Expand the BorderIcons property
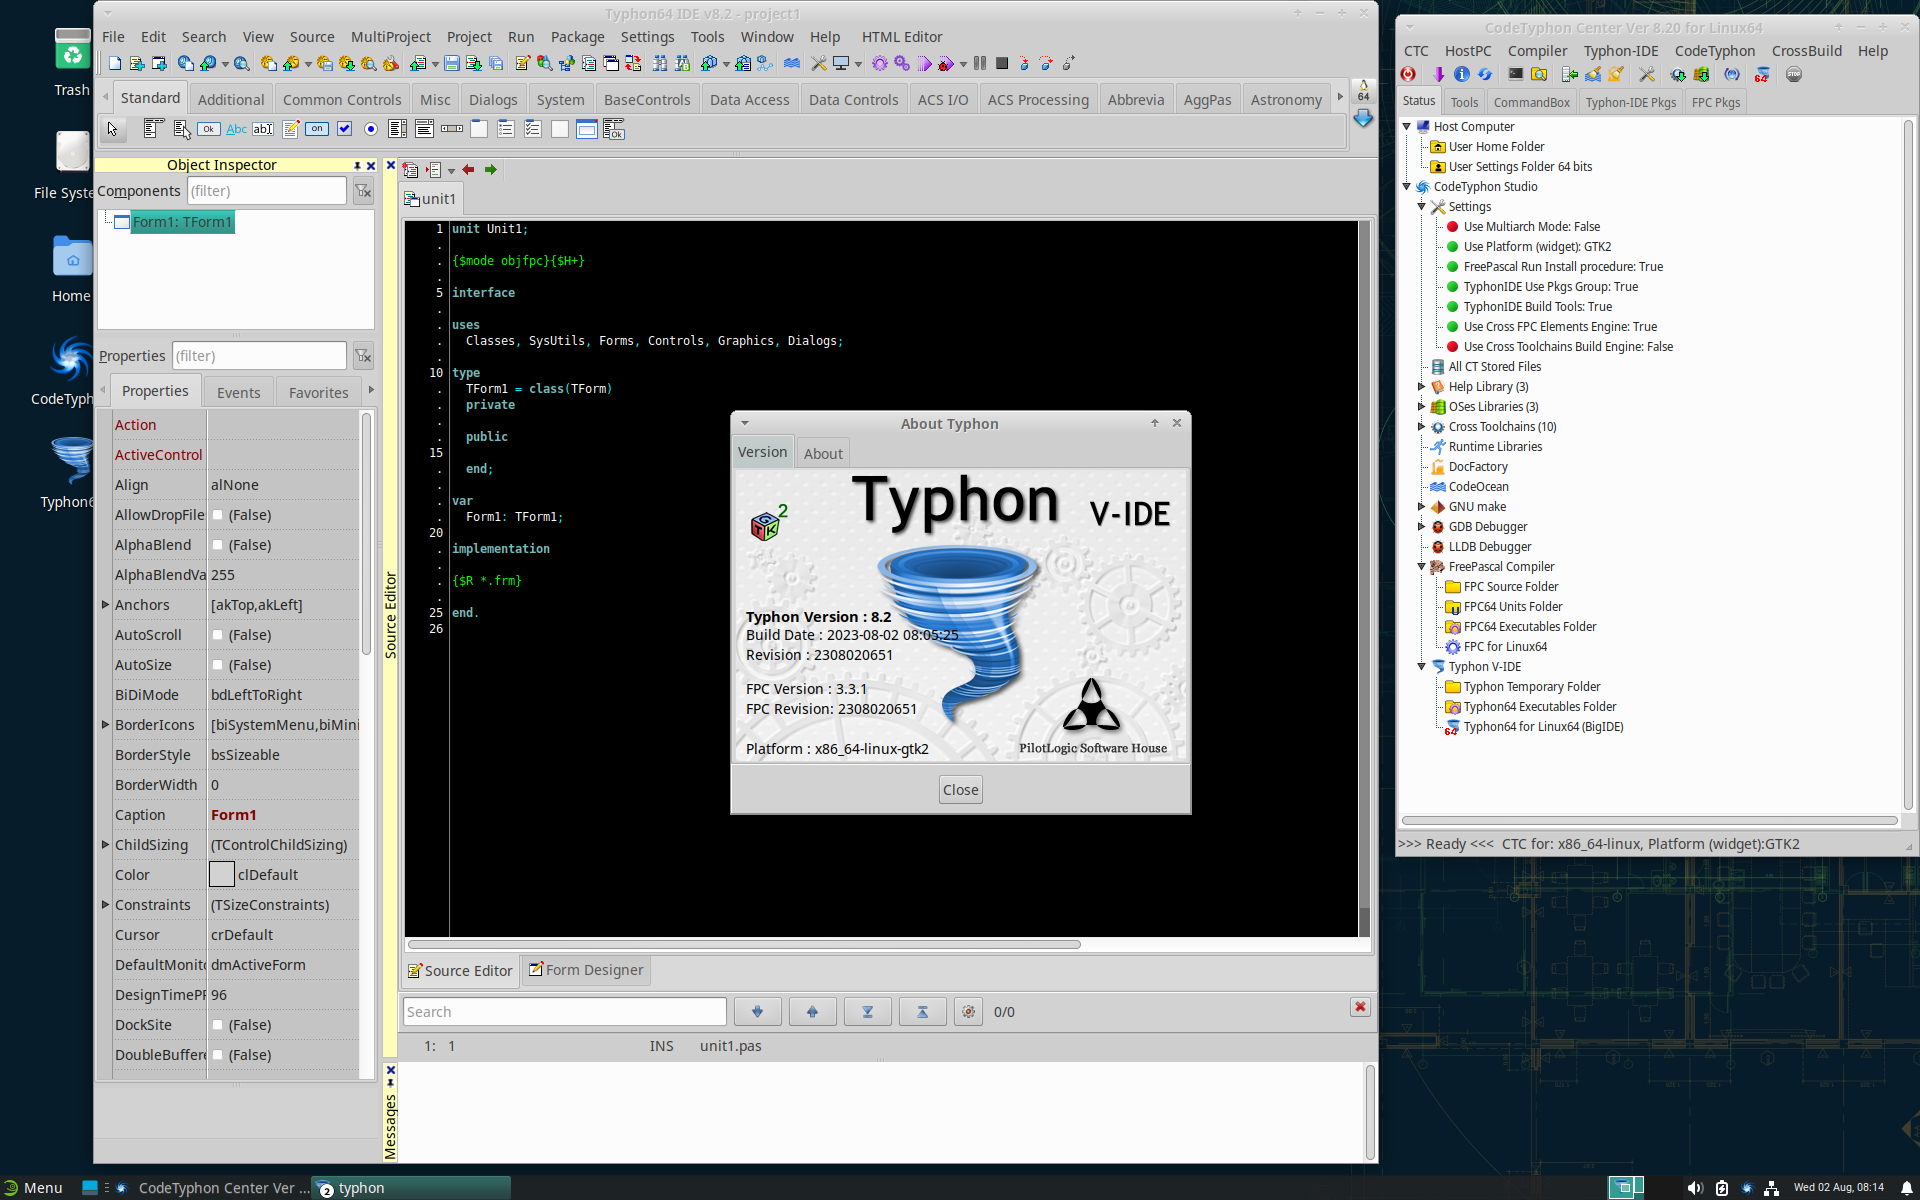This screenshot has height=1200, width=1920. 105,725
